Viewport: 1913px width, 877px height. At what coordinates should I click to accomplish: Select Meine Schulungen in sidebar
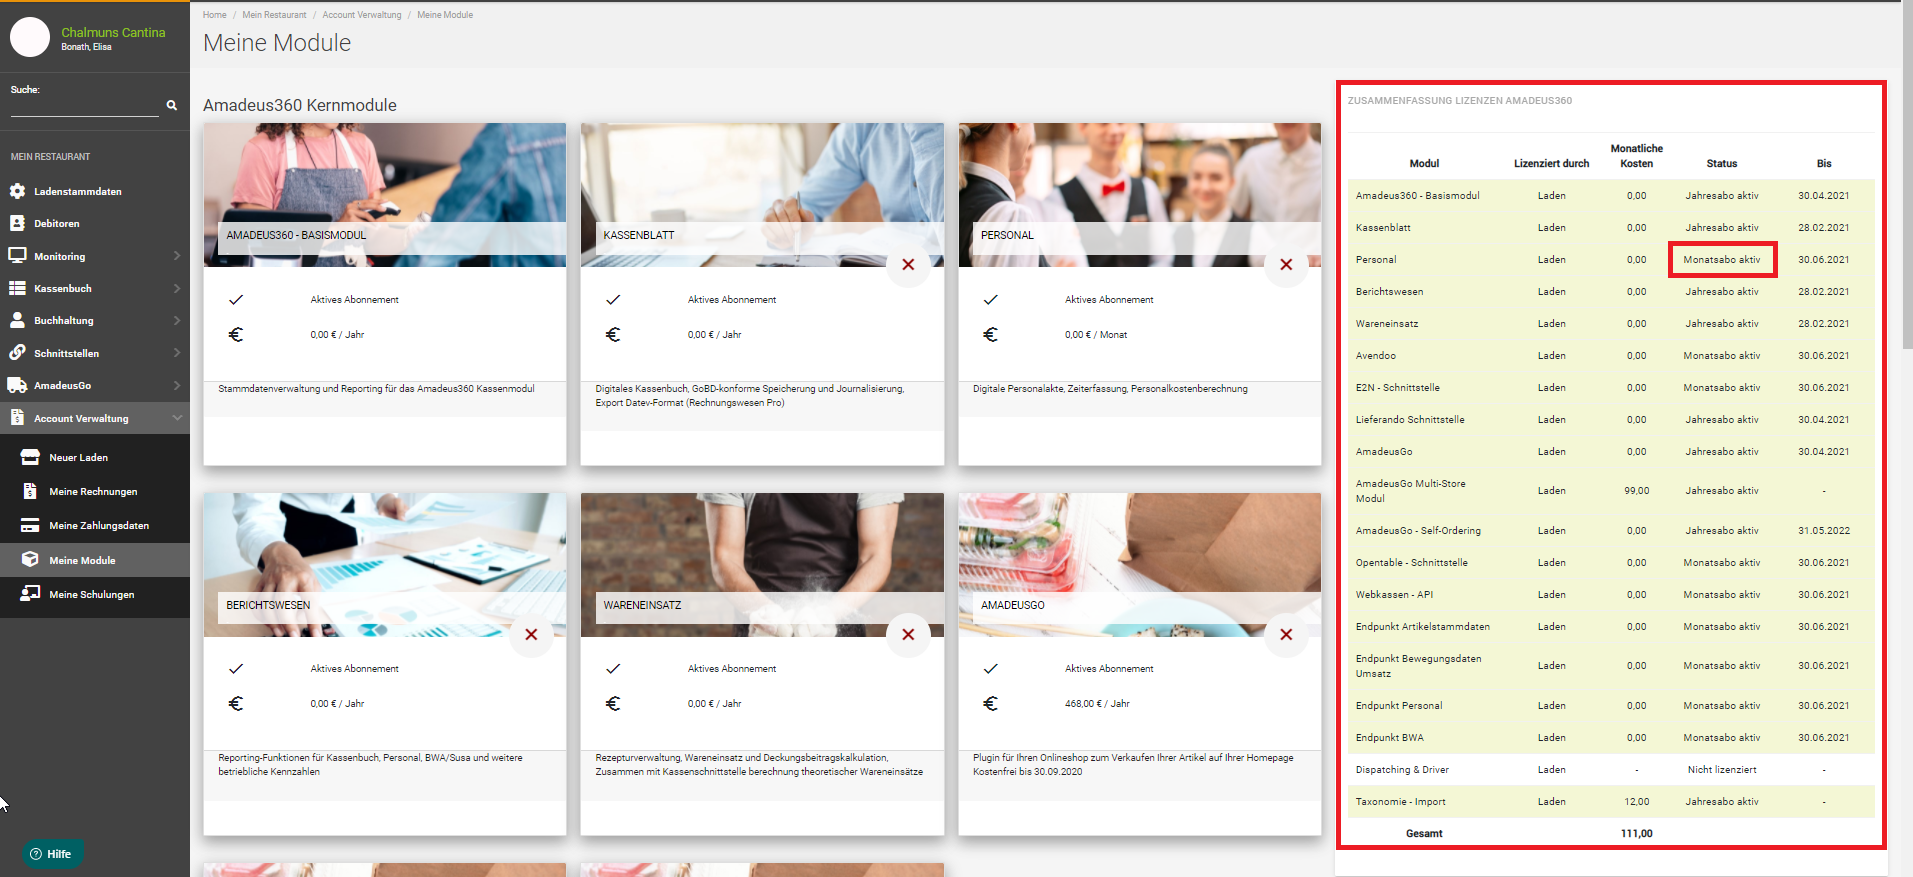(95, 594)
